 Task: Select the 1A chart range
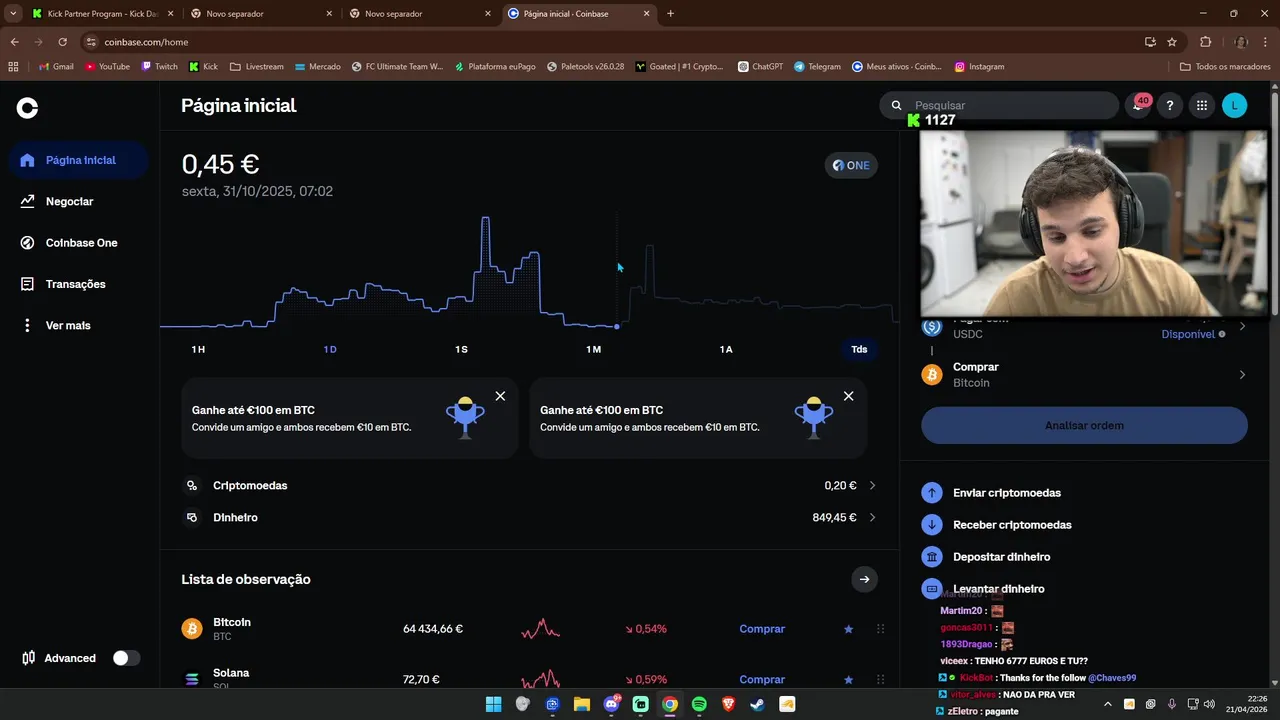[x=726, y=349]
